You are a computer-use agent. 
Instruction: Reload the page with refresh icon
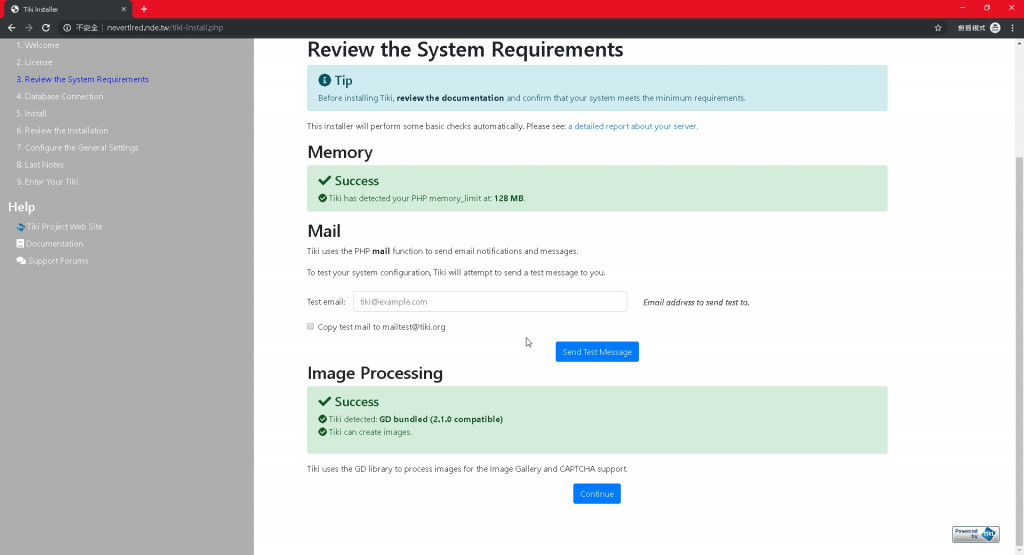pos(46,27)
